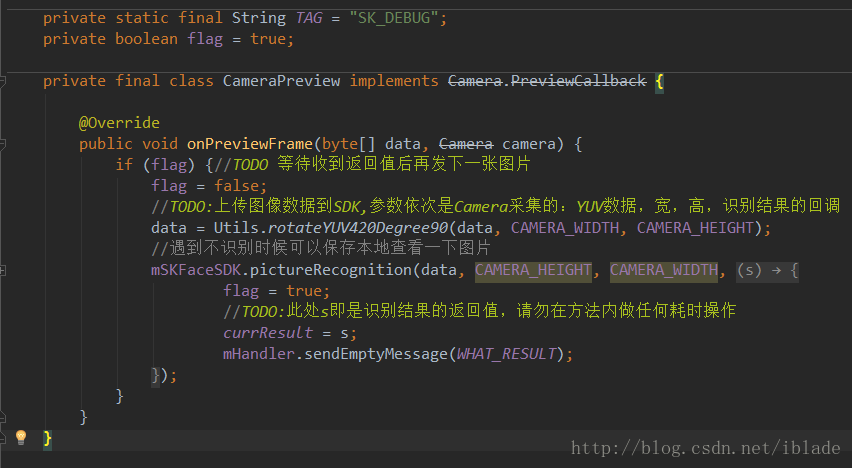Click deprecated Camera.PreviewCallback interface name

click(x=547, y=81)
